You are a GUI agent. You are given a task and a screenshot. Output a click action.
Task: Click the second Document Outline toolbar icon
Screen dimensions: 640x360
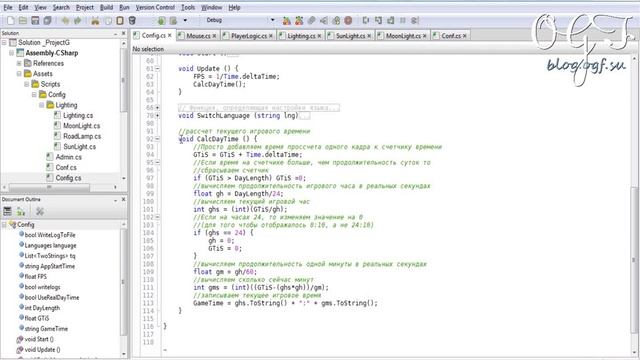[21, 211]
